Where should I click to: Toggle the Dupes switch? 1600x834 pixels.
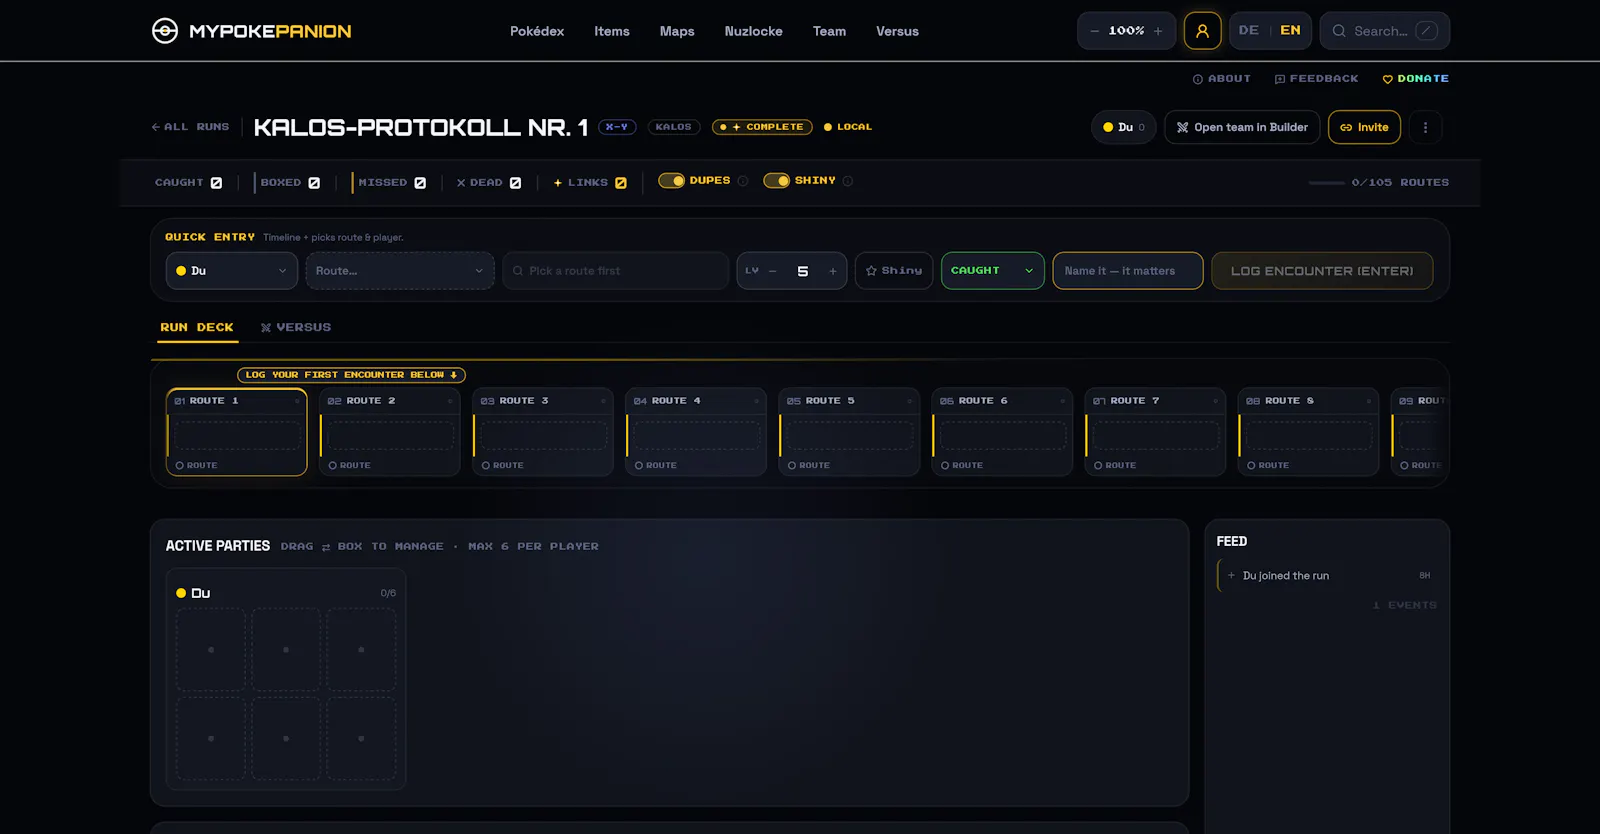click(x=671, y=181)
